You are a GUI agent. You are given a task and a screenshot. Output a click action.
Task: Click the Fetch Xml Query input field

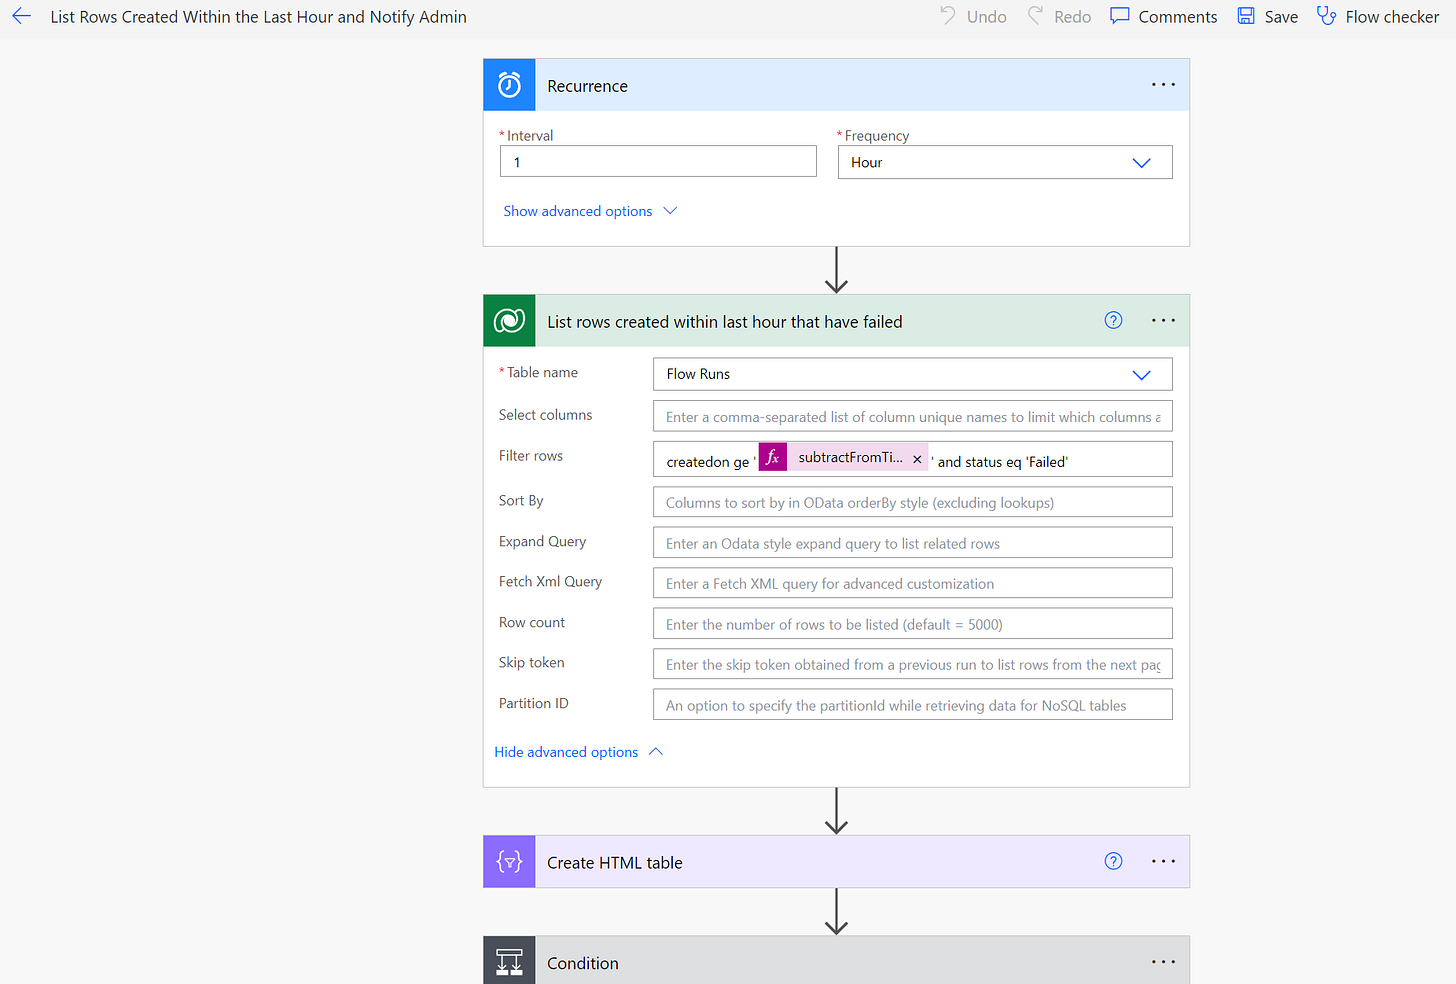pos(912,583)
